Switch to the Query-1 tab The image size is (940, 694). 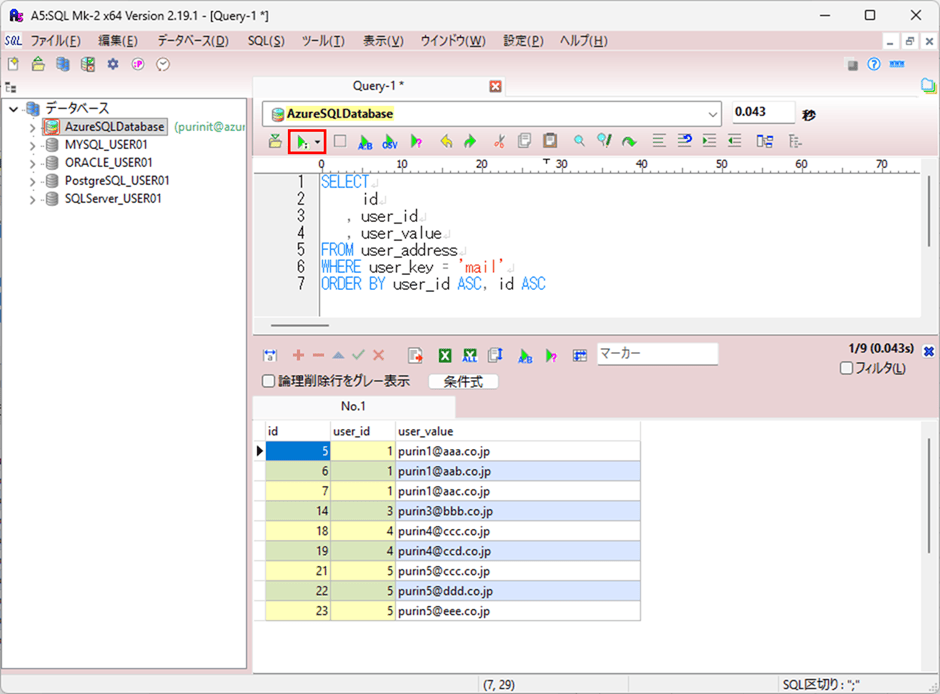[x=378, y=87]
